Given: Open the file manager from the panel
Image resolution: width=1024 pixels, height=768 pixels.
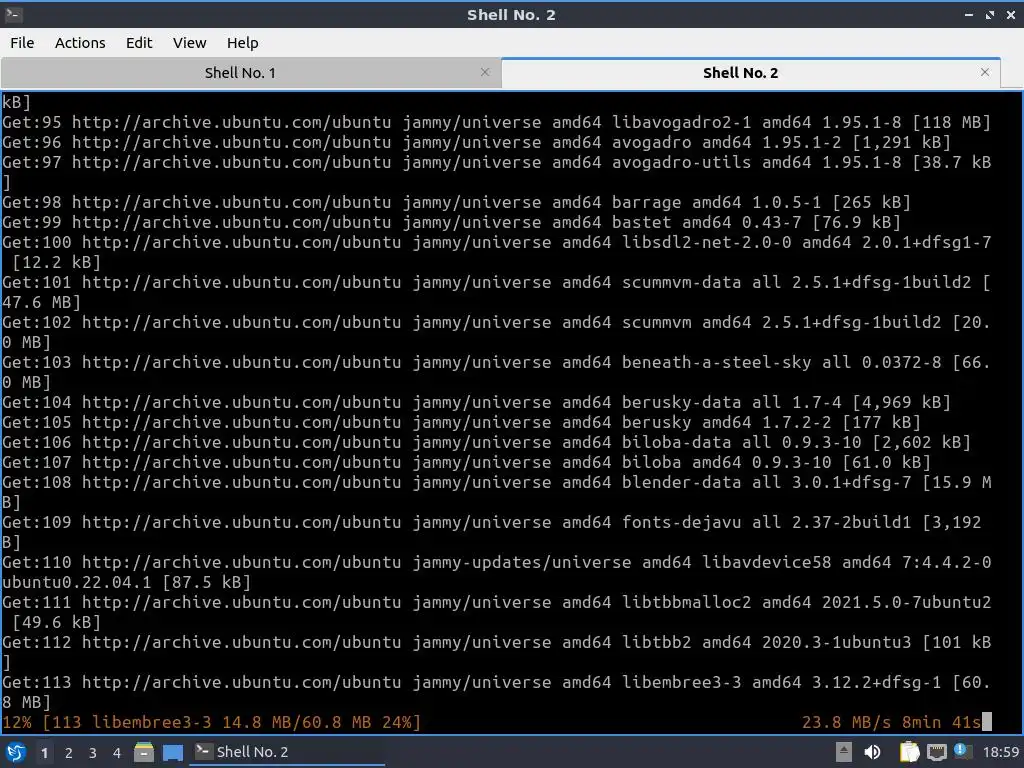Looking at the screenshot, I should click(x=144, y=752).
